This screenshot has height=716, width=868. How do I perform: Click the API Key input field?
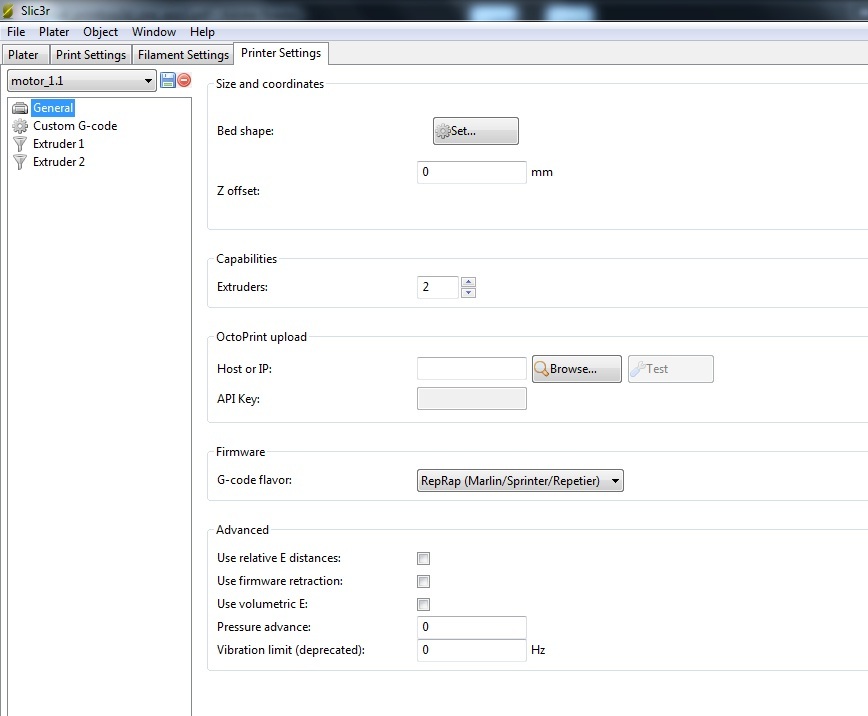(x=472, y=399)
